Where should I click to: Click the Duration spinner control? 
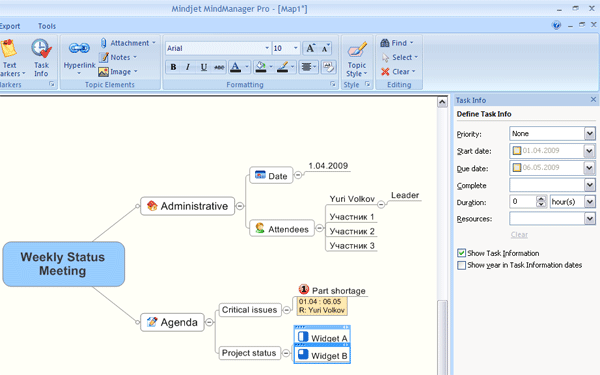pos(541,202)
